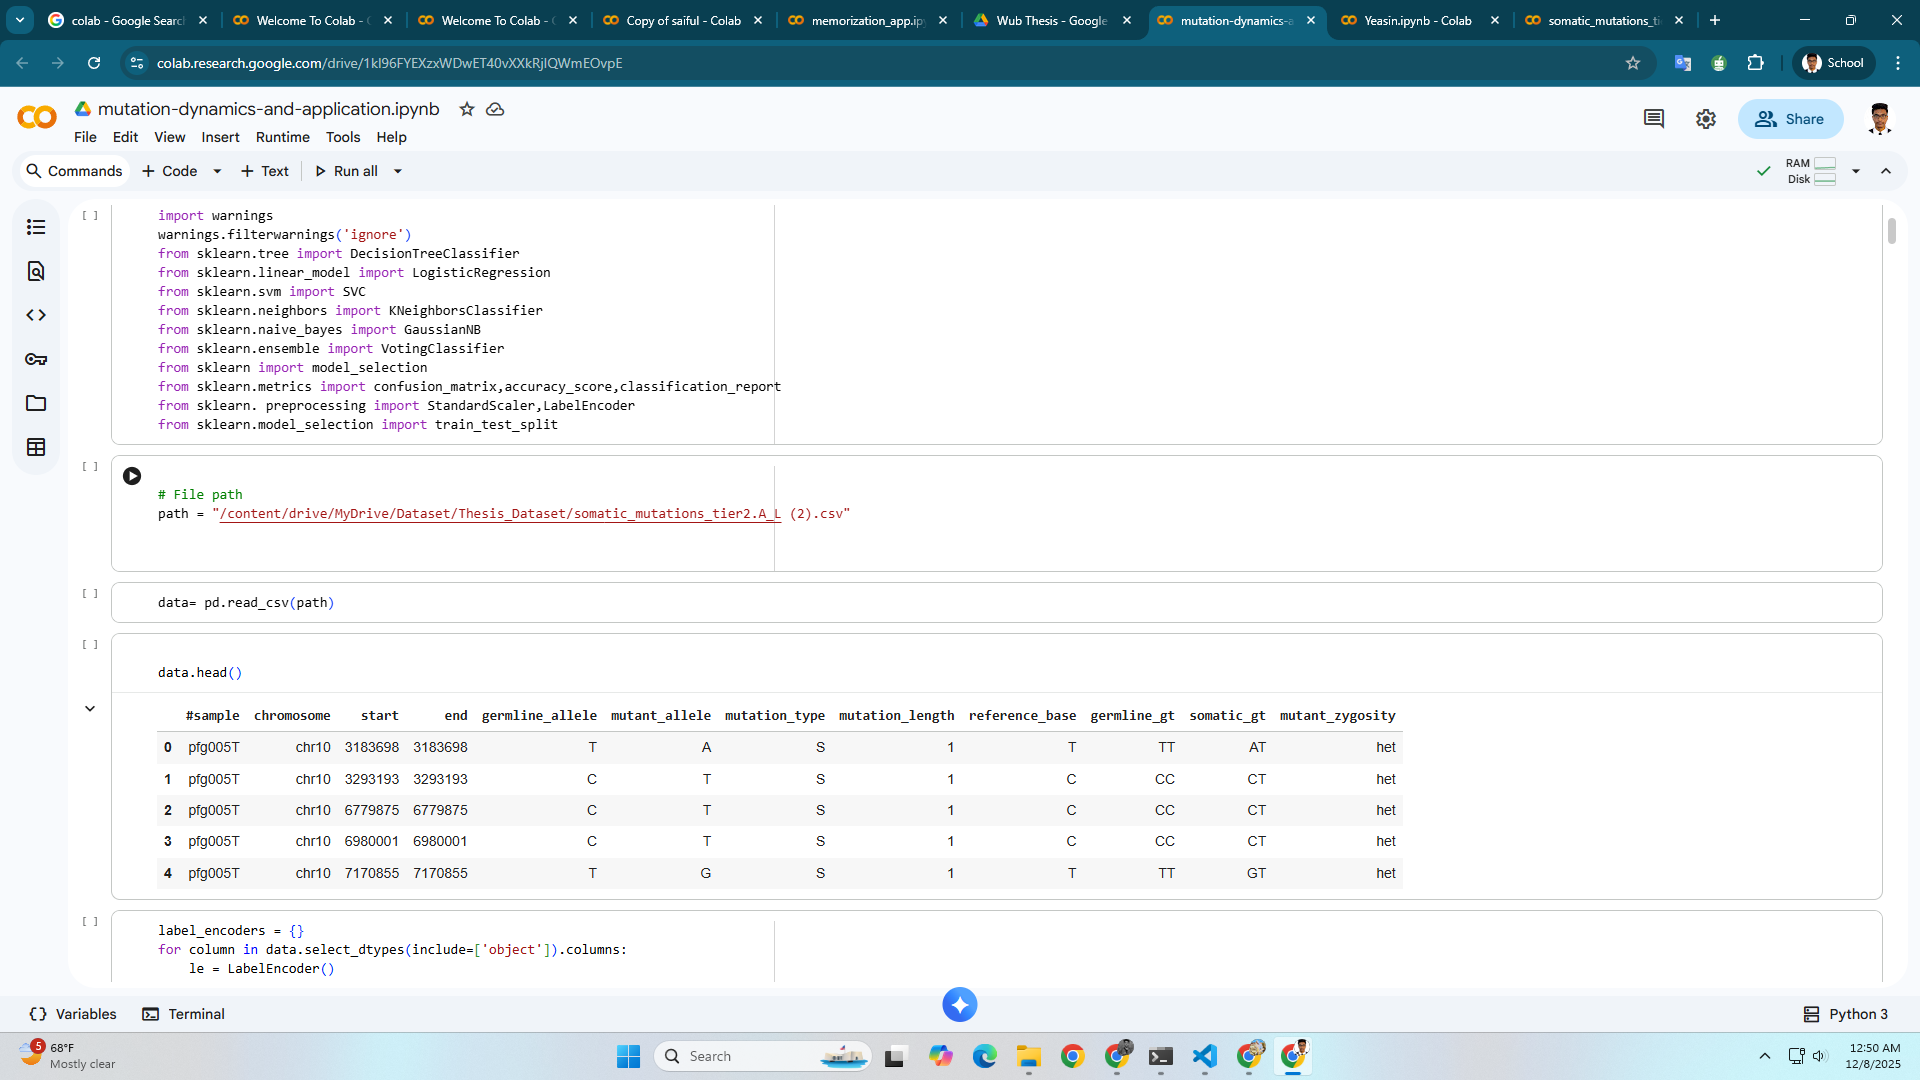1920x1080 pixels.
Task: Open the Secrets panel with key icon
Action: click(36, 359)
